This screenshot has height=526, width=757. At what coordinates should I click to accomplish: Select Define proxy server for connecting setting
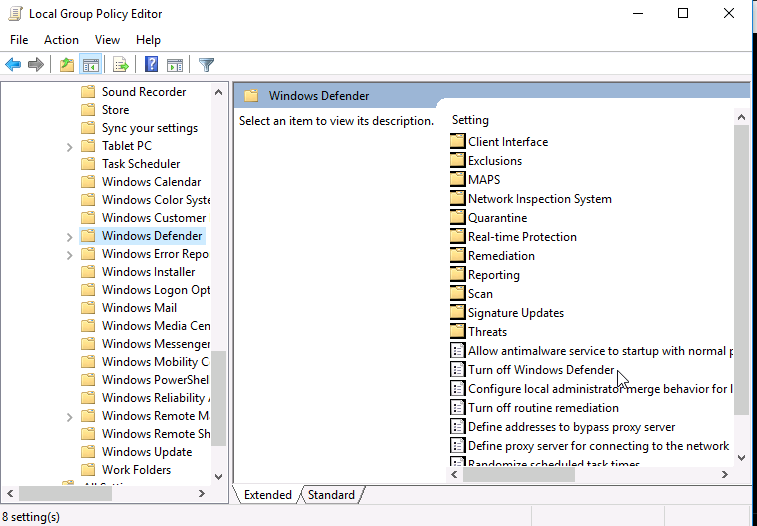pos(598,446)
